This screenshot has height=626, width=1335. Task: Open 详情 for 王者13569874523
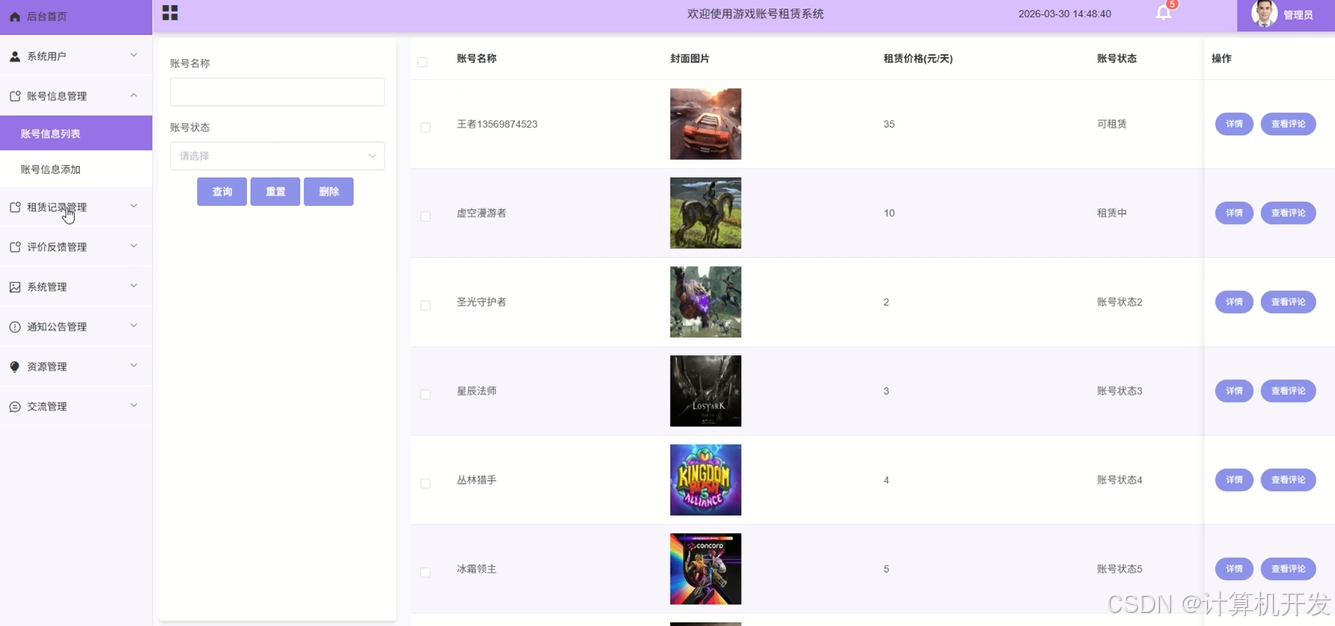click(1234, 124)
